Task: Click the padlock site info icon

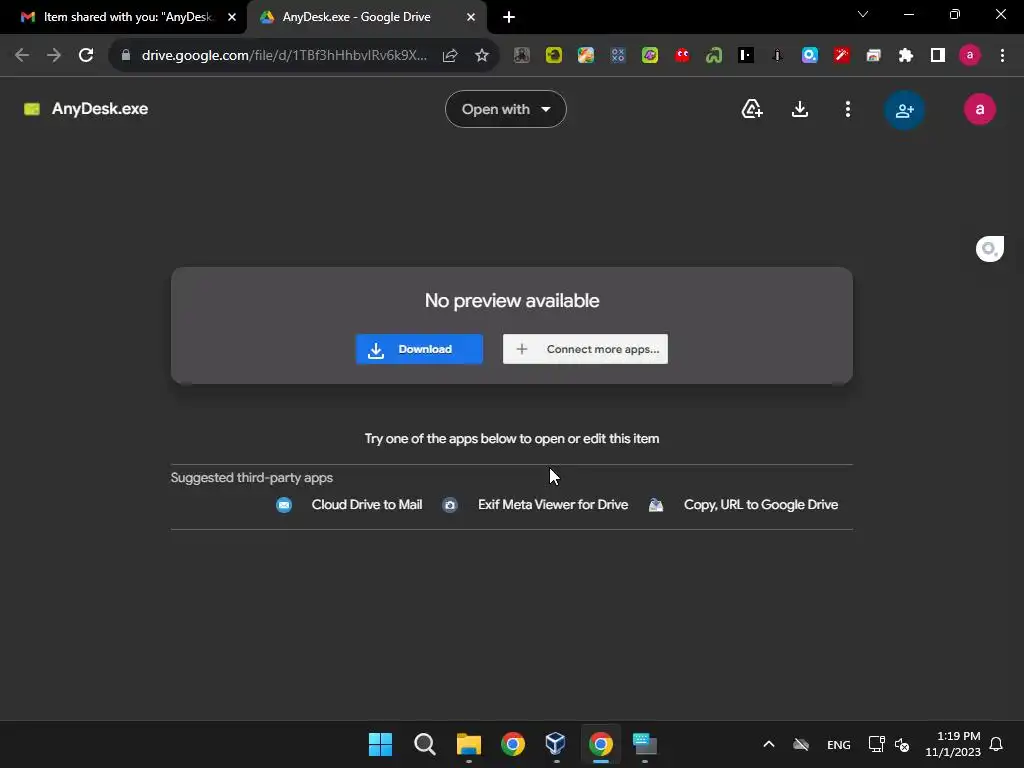Action: pos(126,56)
